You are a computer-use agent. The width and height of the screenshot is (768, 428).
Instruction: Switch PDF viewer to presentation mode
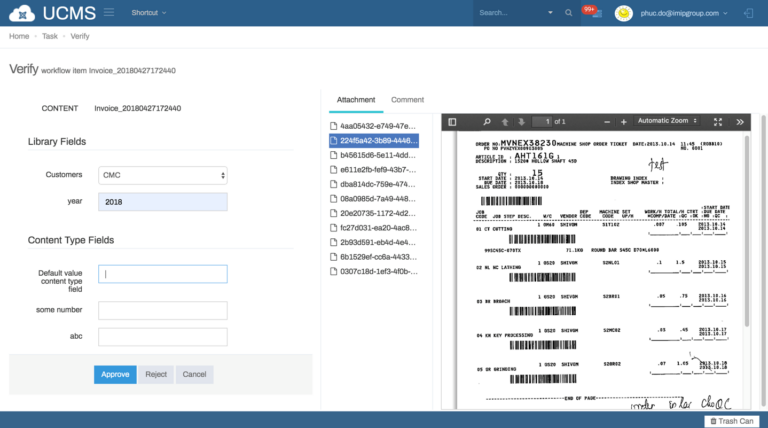(x=717, y=121)
